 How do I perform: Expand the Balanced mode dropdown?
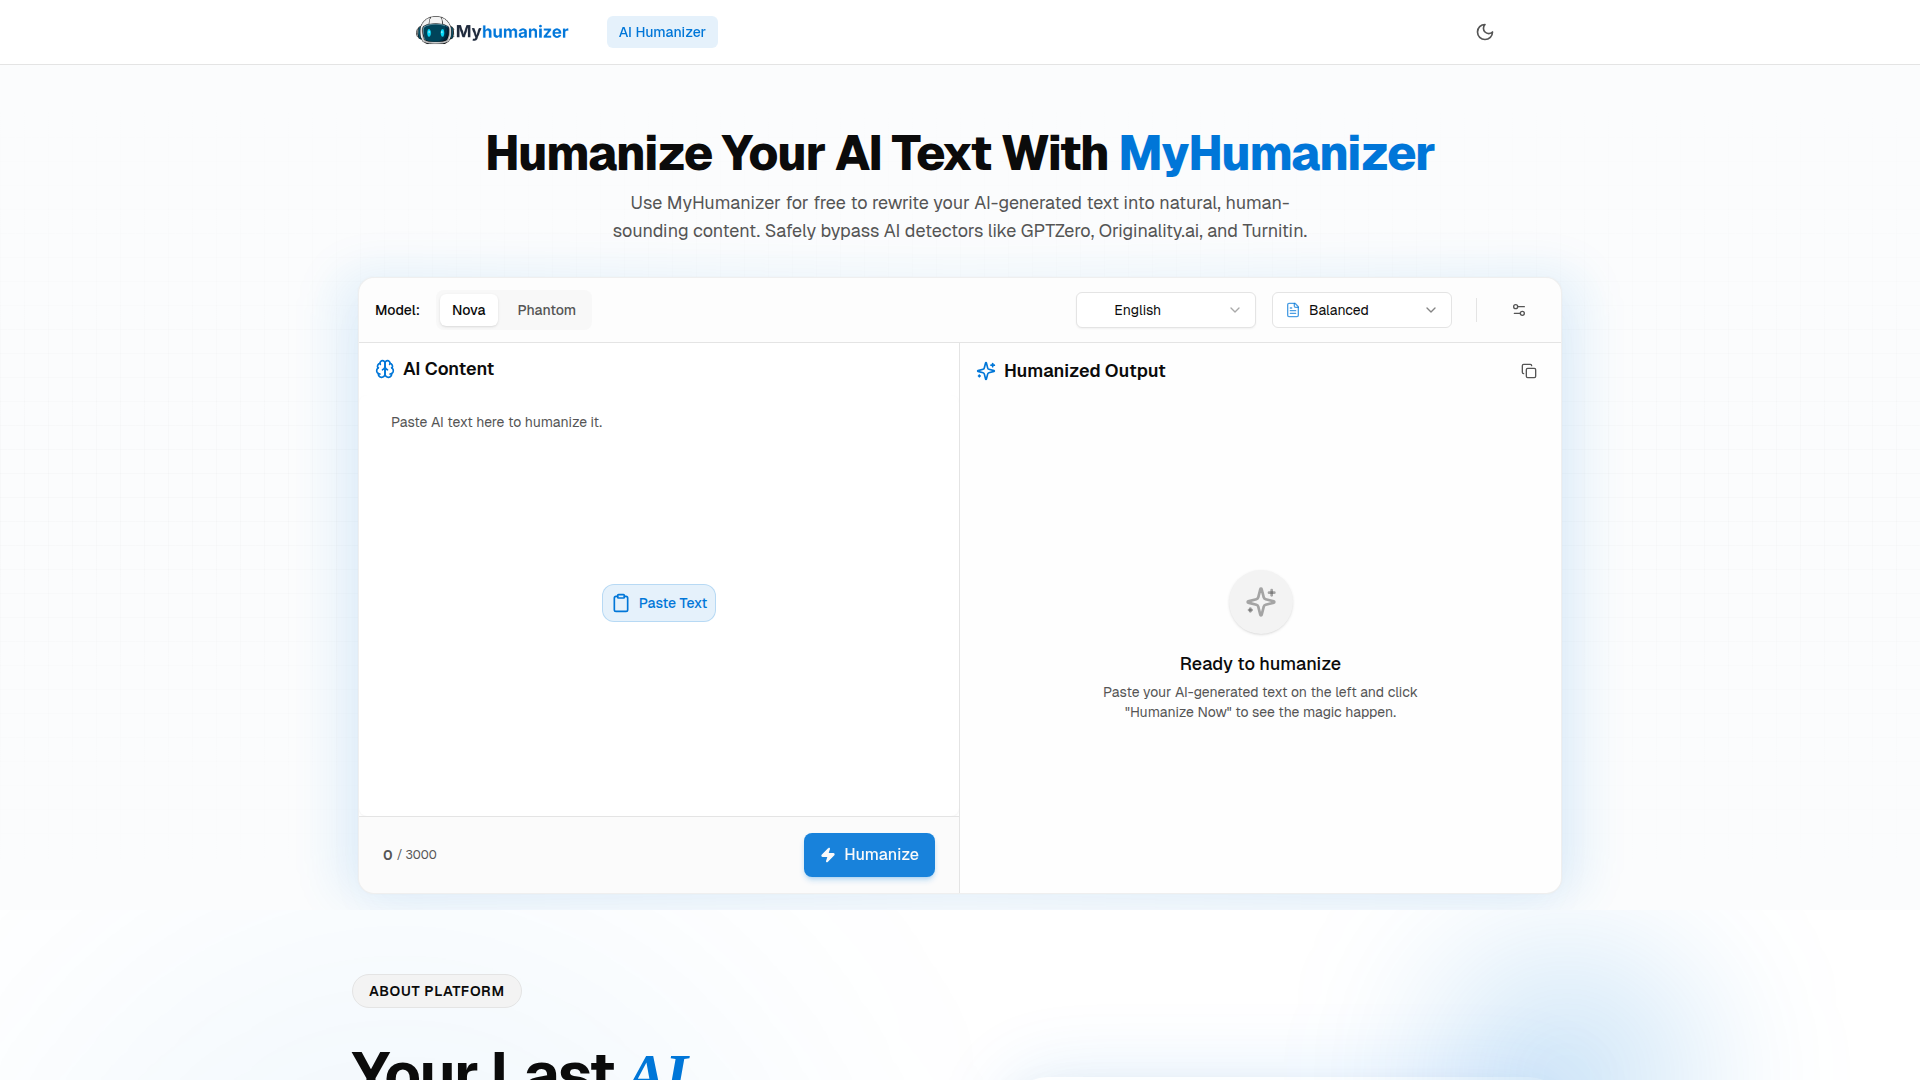point(1360,310)
